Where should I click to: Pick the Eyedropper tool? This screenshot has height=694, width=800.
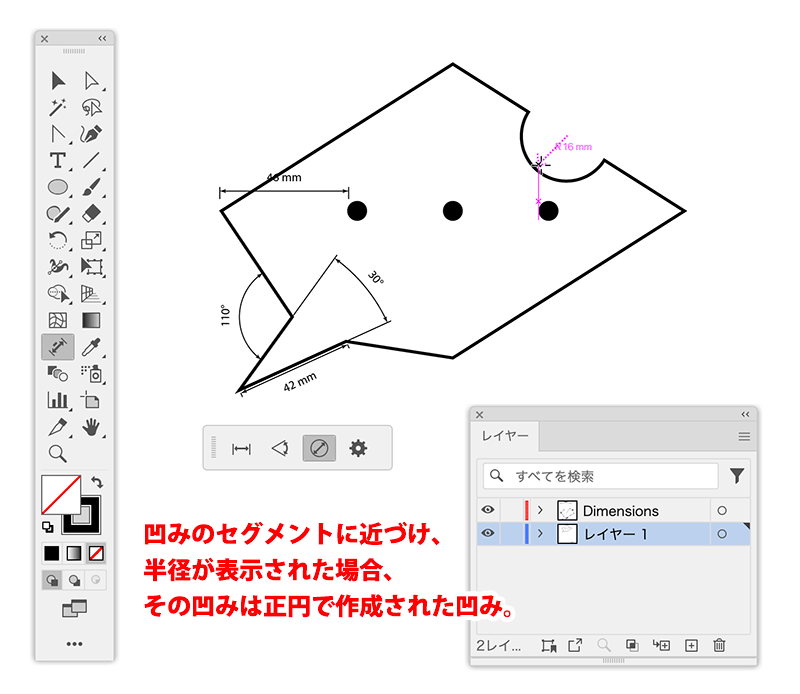pyautogui.click(x=90, y=346)
